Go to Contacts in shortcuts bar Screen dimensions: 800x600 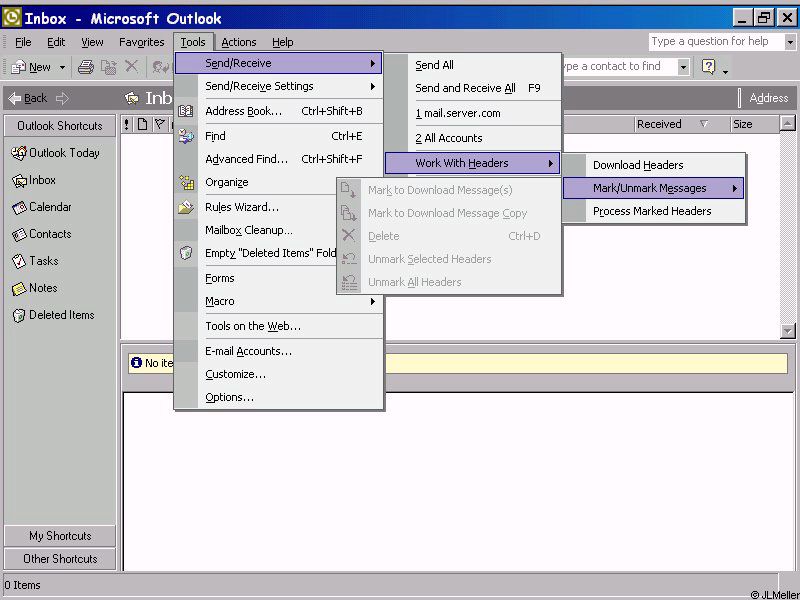click(x=20, y=234)
